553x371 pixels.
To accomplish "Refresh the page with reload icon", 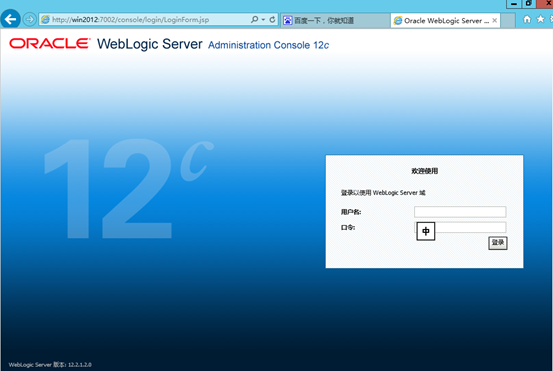I will pyautogui.click(x=272, y=19).
